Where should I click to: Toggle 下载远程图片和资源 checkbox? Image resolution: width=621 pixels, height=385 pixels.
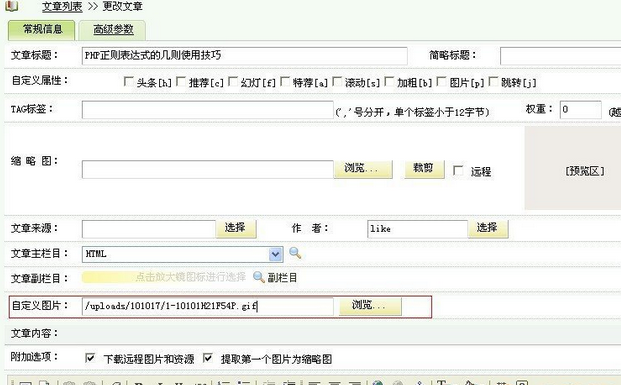(90, 358)
